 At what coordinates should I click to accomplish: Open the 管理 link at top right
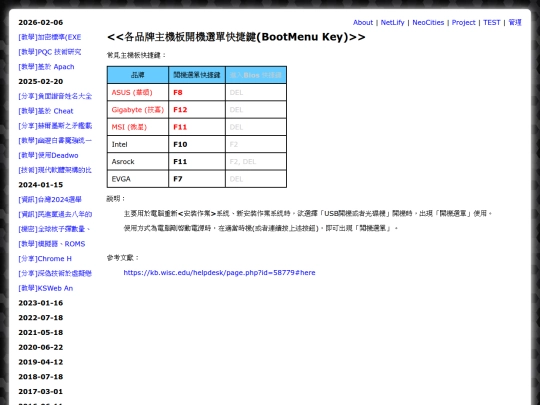click(515, 23)
